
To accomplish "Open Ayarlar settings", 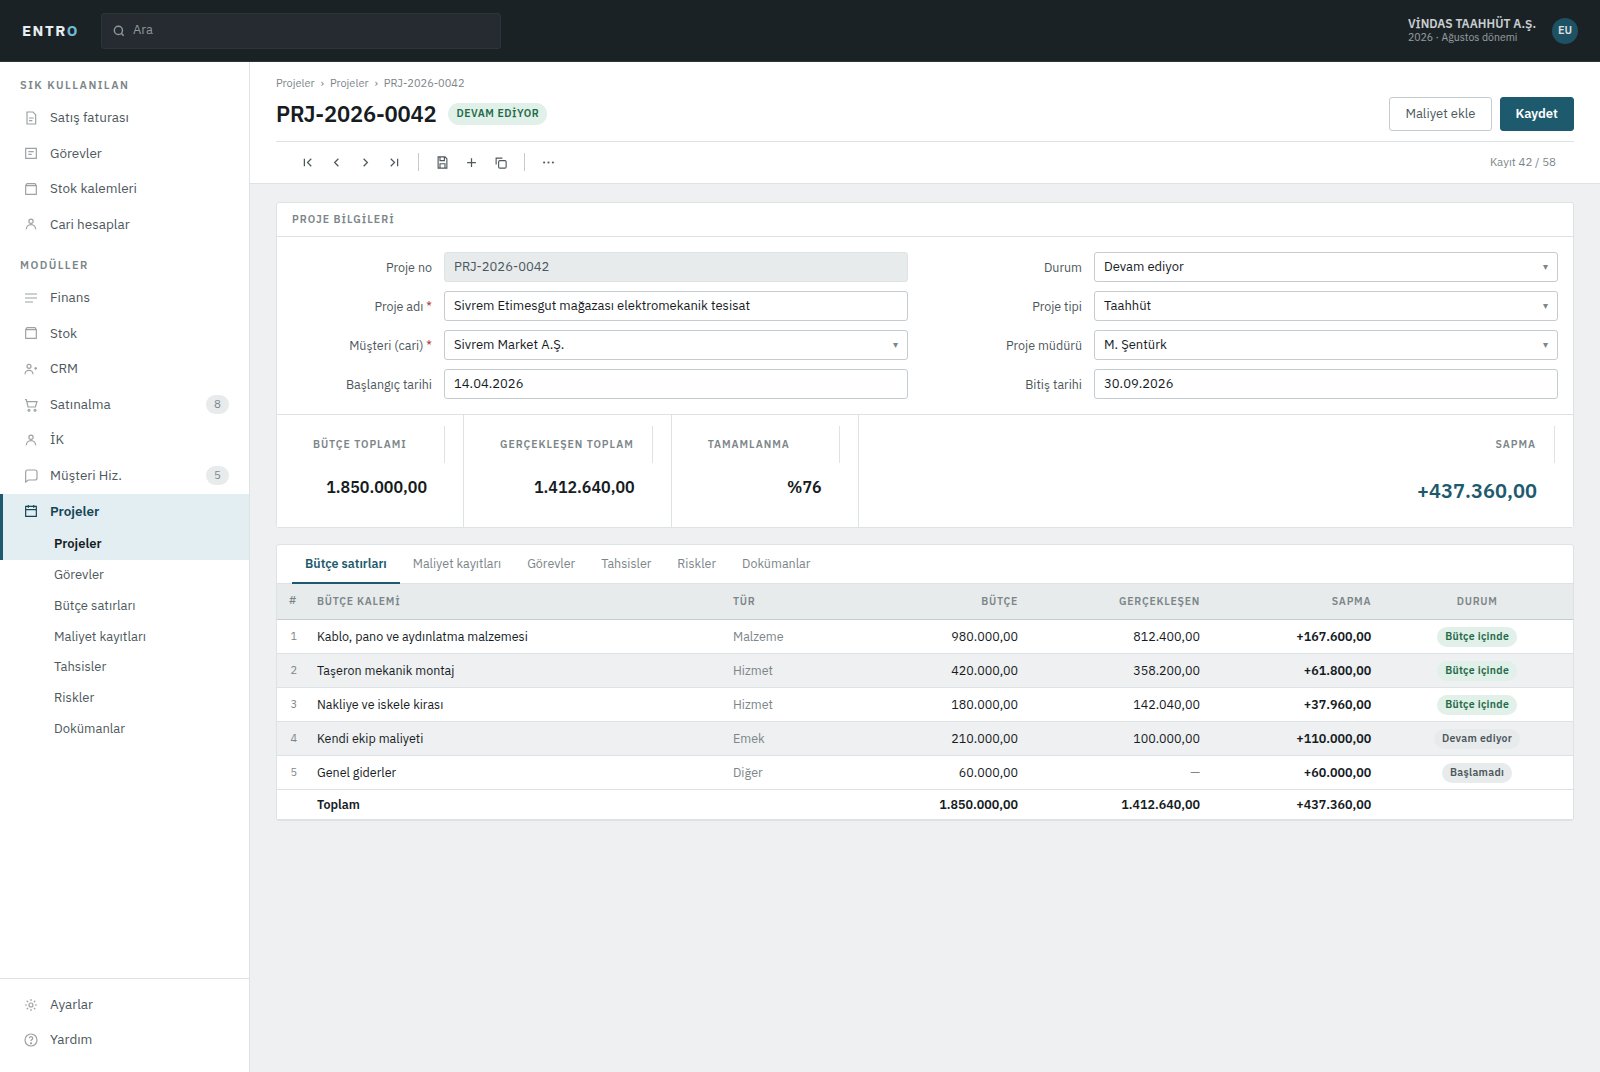I will click(x=124, y=1005).
